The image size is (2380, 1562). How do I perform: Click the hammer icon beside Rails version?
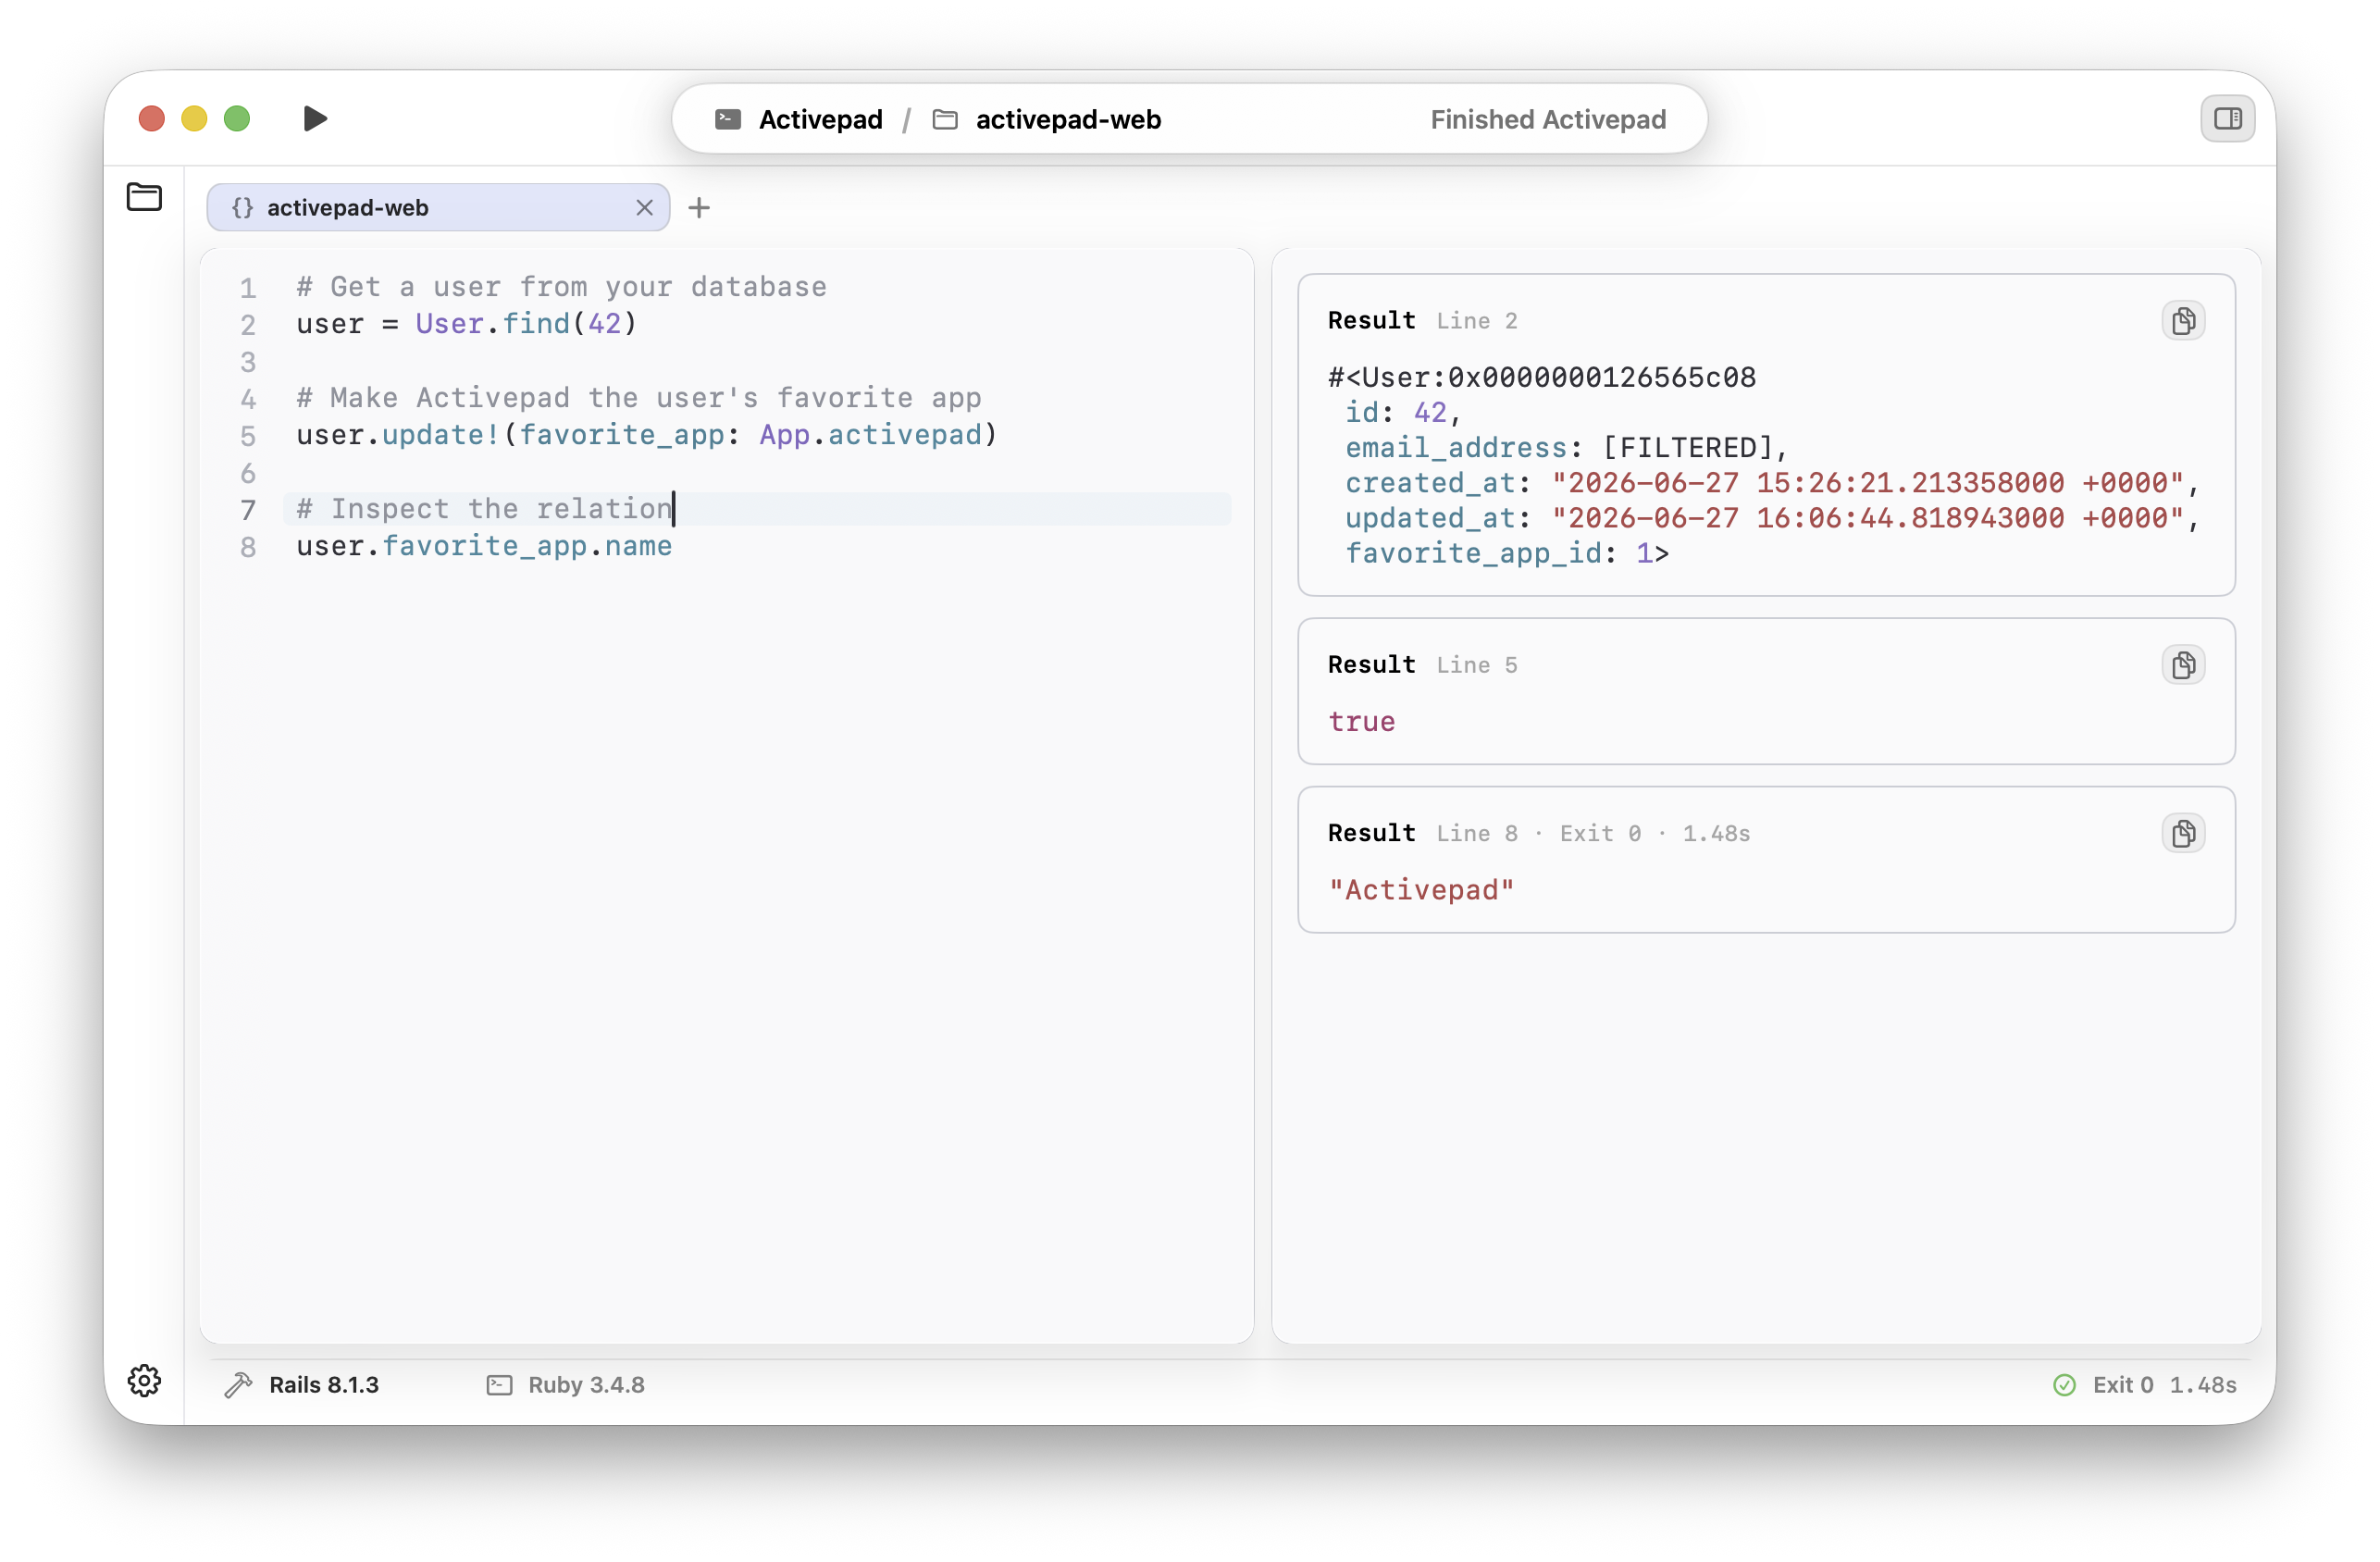[238, 1384]
